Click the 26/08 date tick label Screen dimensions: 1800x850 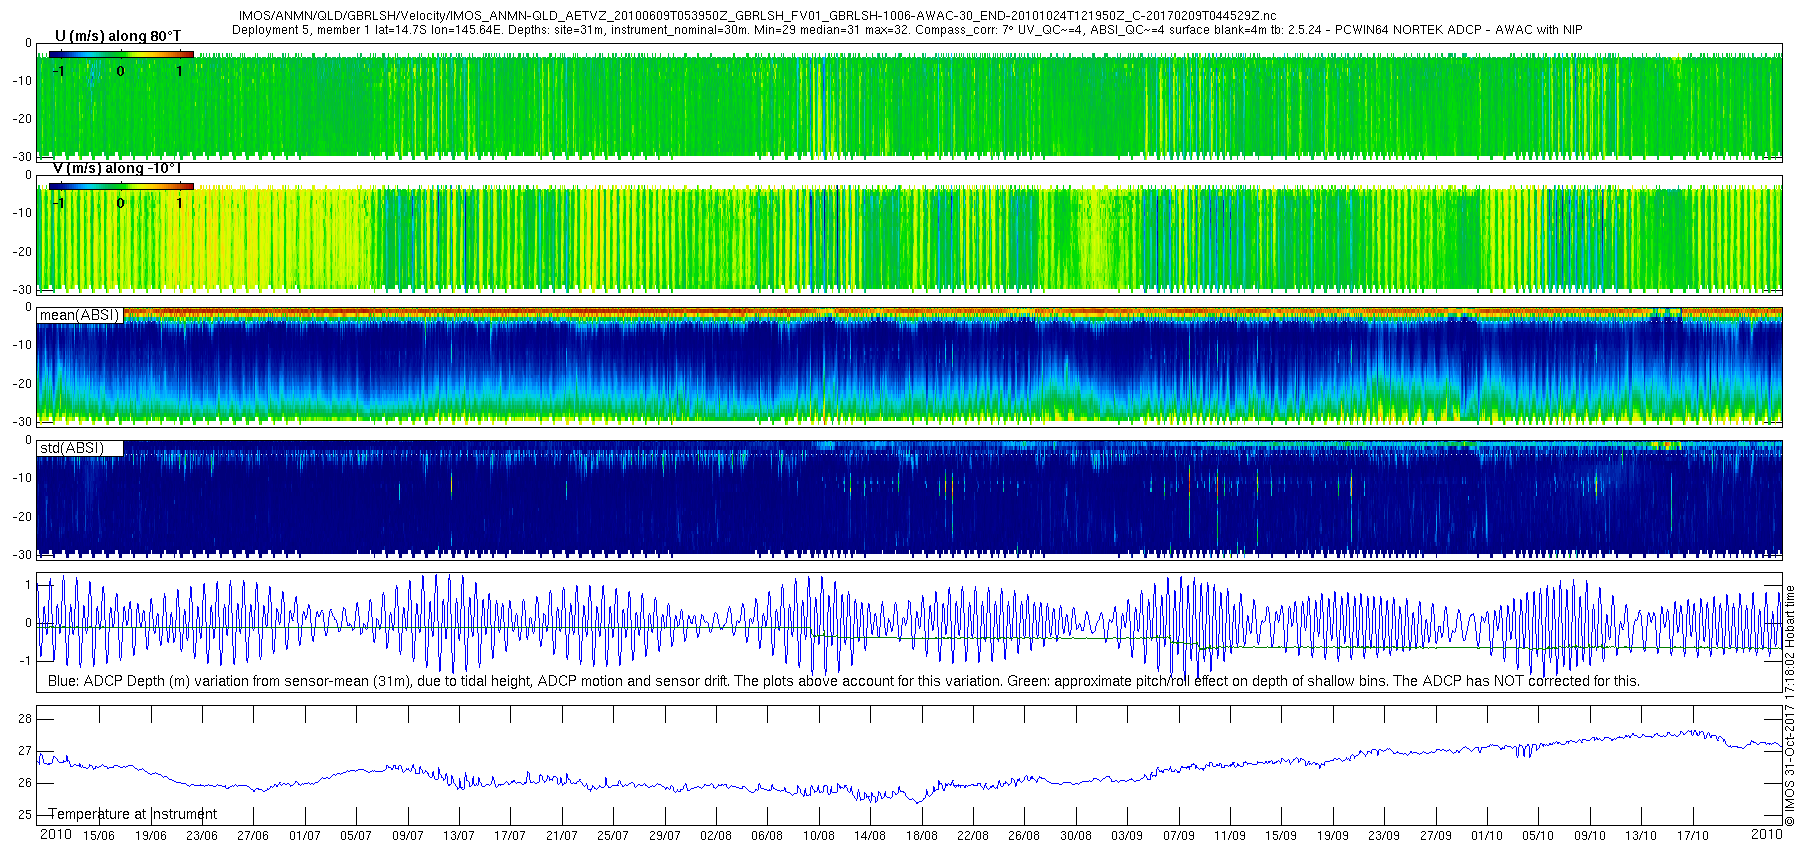(1024, 836)
